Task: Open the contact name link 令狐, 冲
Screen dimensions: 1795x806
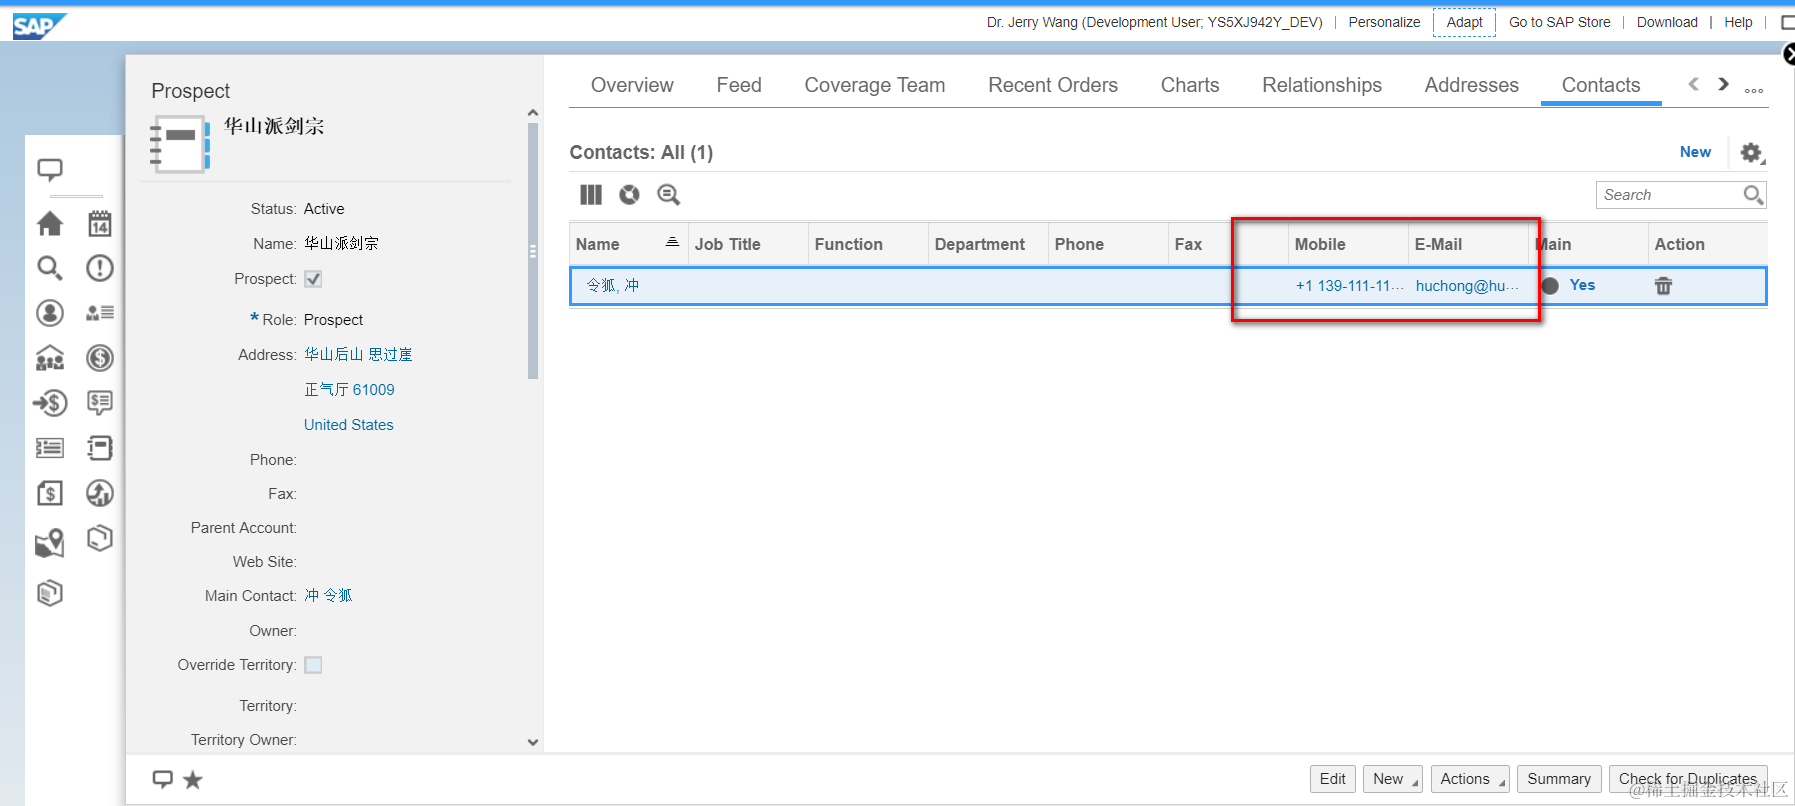Action: [x=612, y=286]
